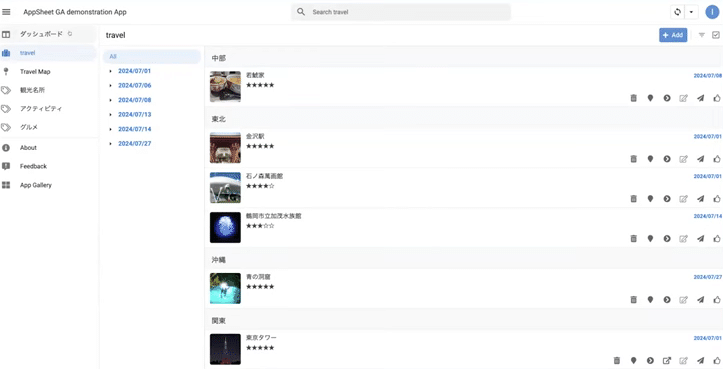Click the 関東 group header
723x369 pixels.
coord(463,321)
